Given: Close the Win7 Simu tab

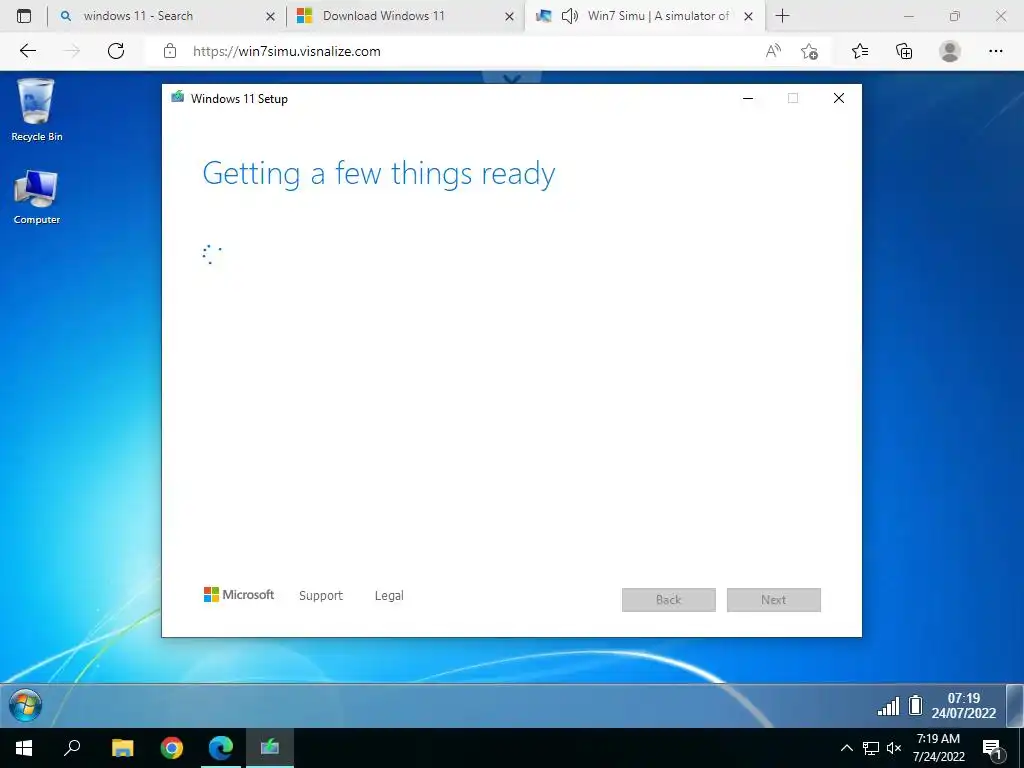Looking at the screenshot, I should 748,16.
